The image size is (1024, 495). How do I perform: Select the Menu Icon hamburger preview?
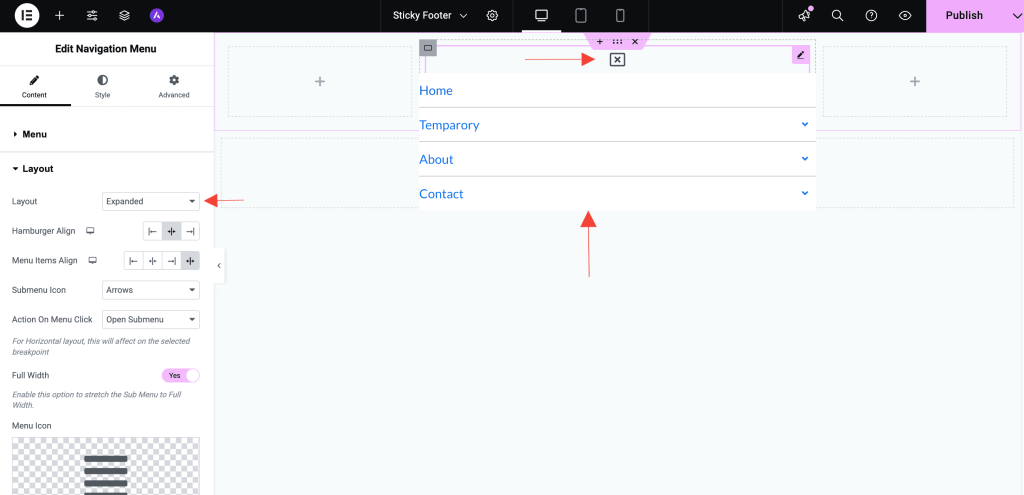pyautogui.click(x=105, y=472)
